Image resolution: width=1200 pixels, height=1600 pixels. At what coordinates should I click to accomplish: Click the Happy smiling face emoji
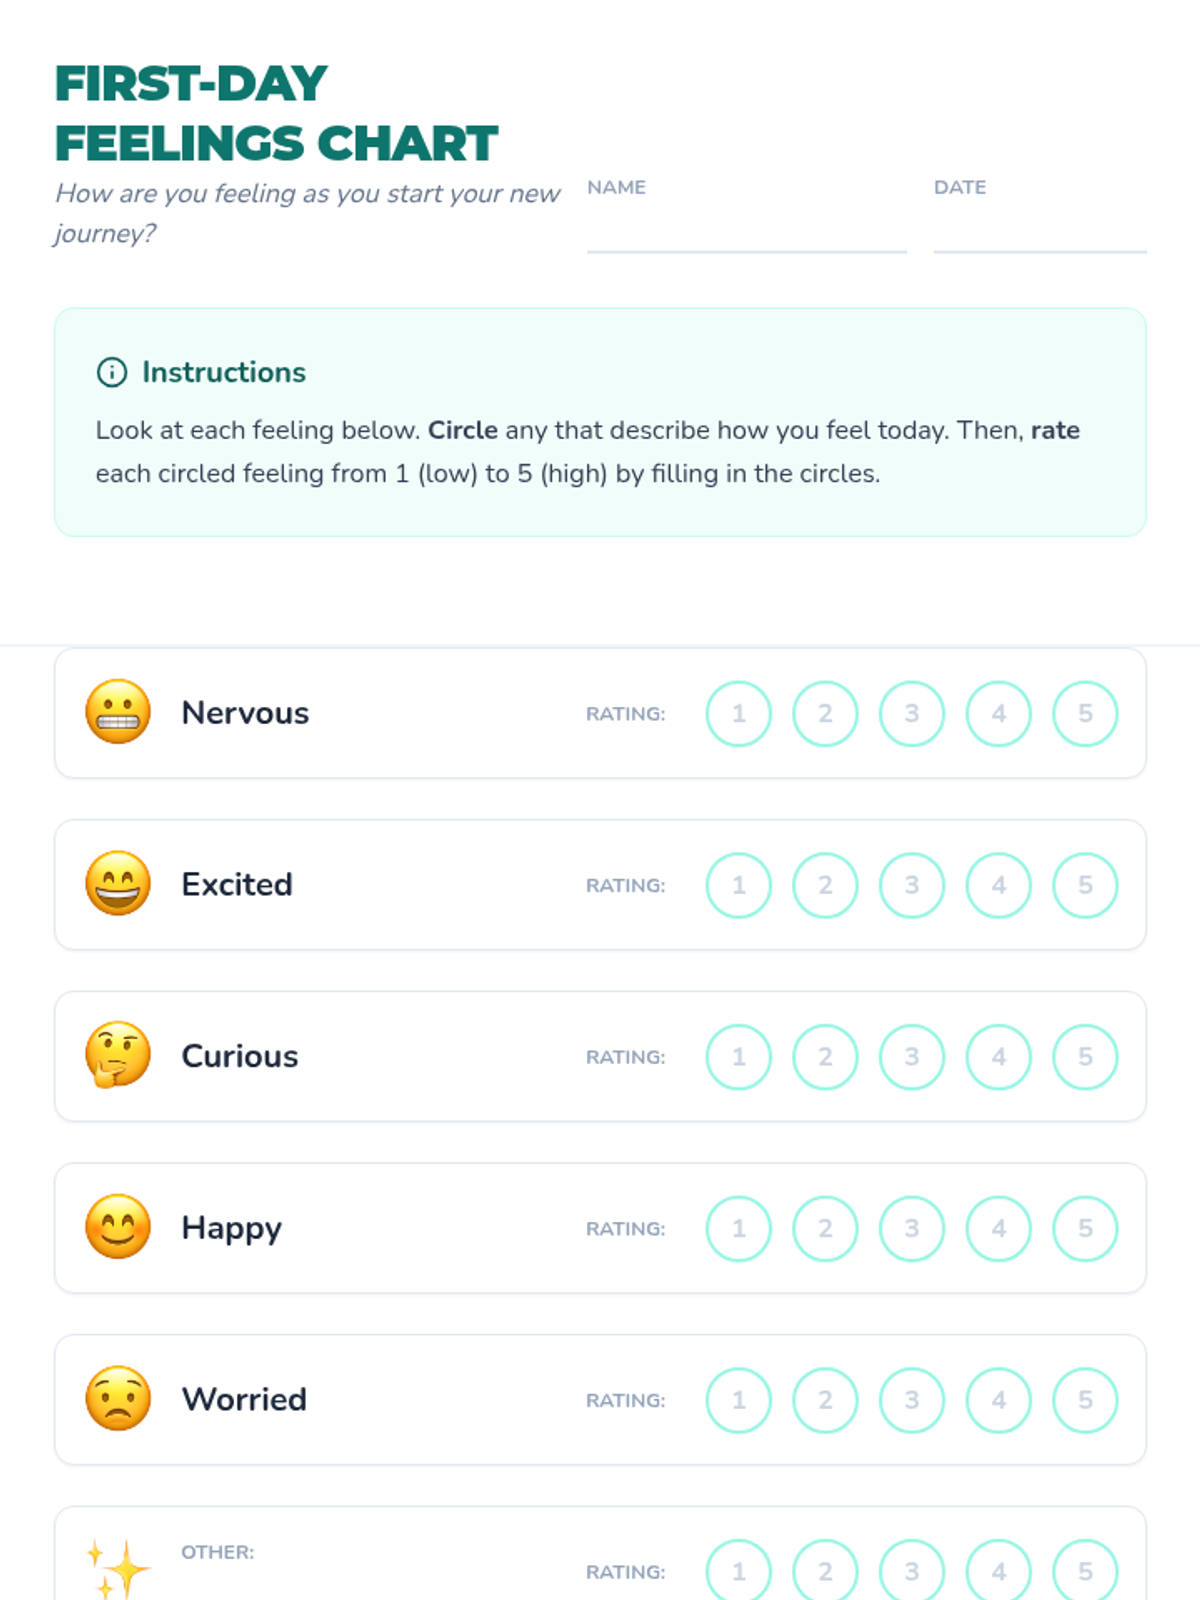tap(118, 1227)
